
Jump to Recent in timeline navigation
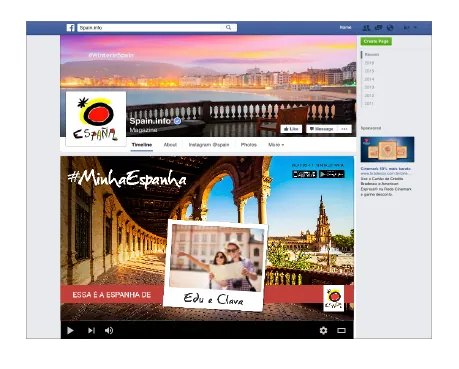[x=372, y=54]
